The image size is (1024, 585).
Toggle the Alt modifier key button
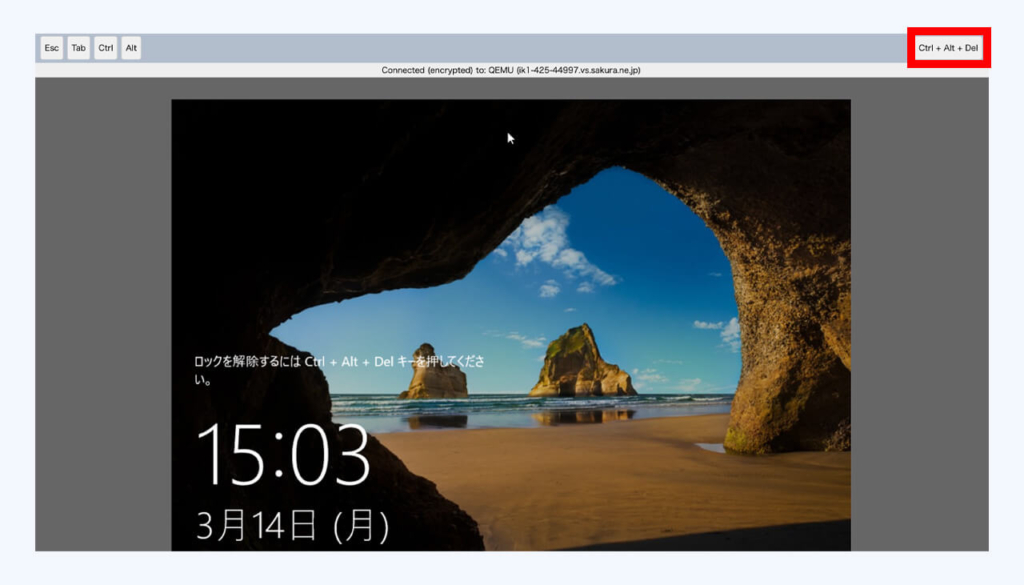click(x=131, y=48)
